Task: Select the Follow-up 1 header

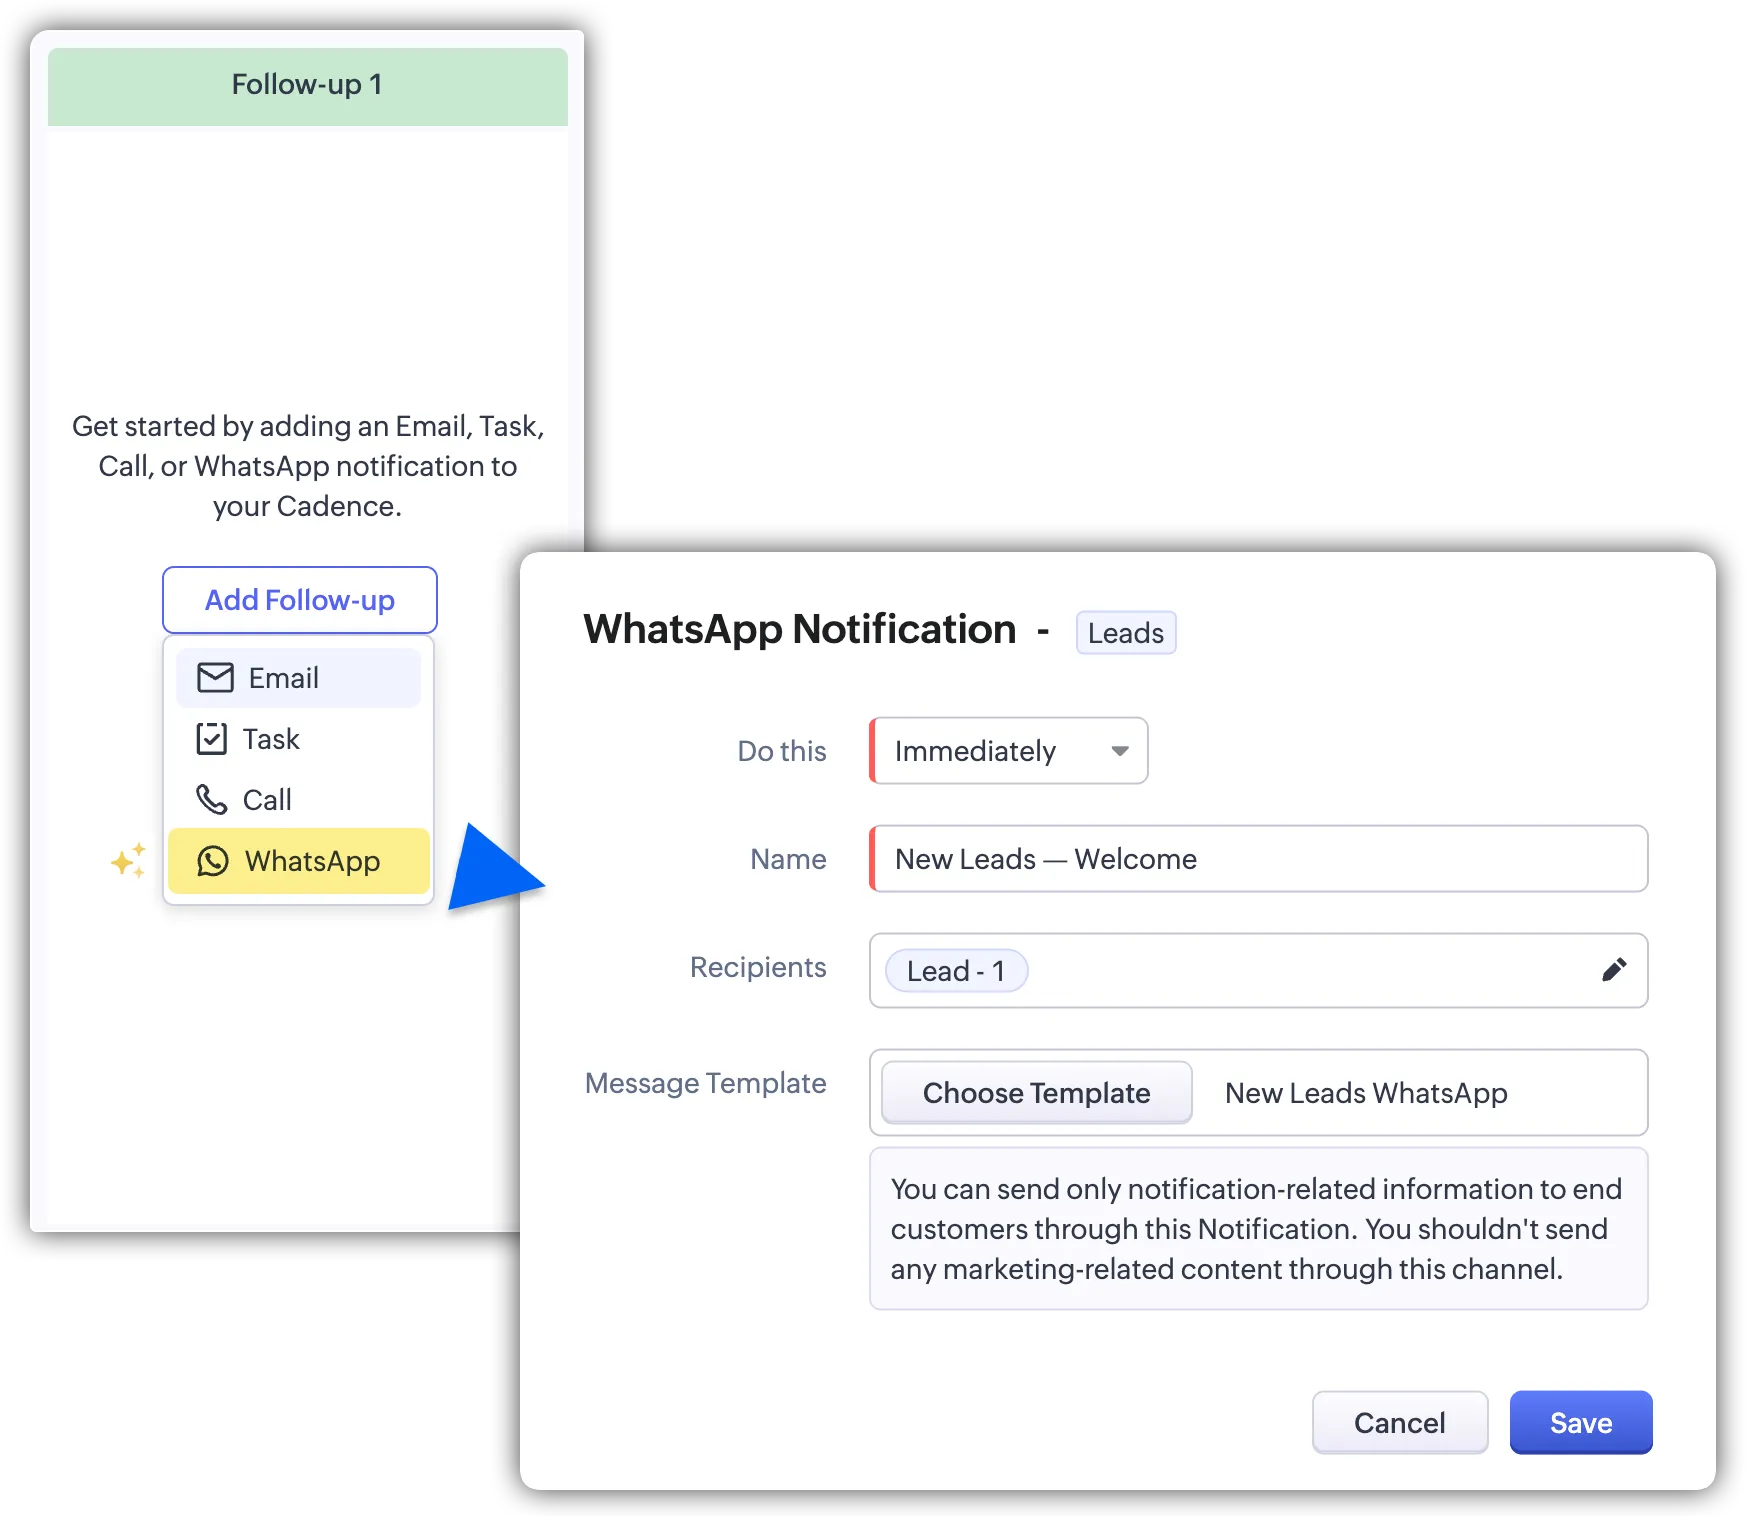Action: [x=308, y=86]
